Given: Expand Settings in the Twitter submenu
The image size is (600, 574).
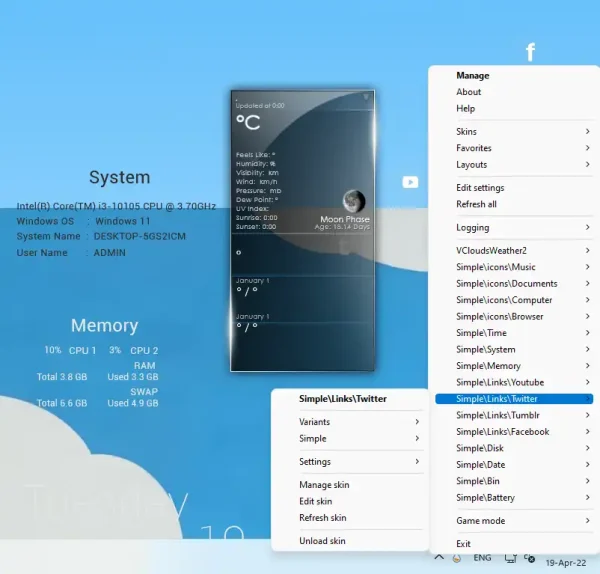Looking at the screenshot, I should [x=350, y=462].
